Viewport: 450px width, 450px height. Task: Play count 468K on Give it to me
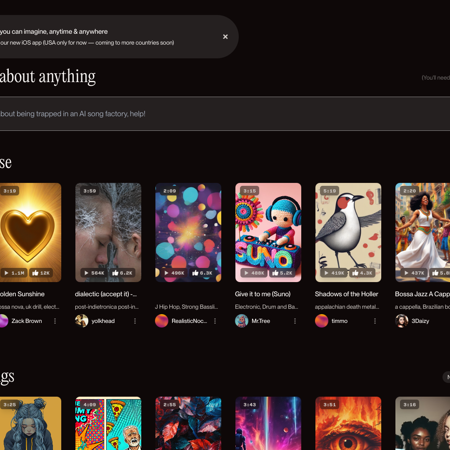coord(254,273)
